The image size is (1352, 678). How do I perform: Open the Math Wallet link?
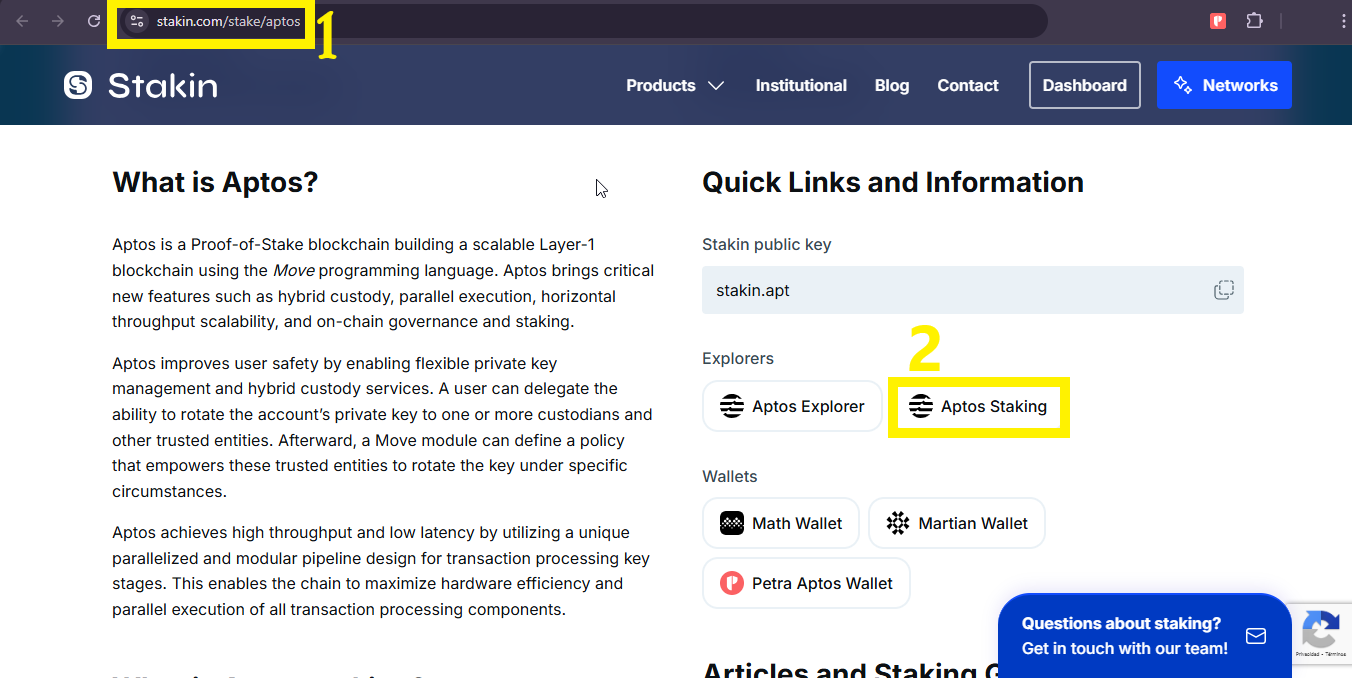(x=781, y=523)
